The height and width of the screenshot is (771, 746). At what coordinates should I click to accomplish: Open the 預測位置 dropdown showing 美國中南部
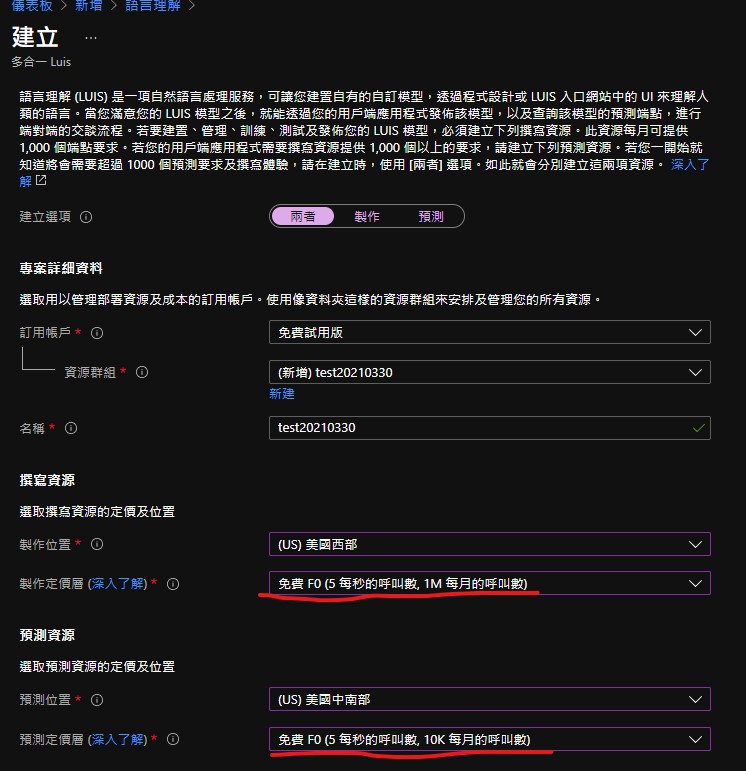[x=489, y=699]
